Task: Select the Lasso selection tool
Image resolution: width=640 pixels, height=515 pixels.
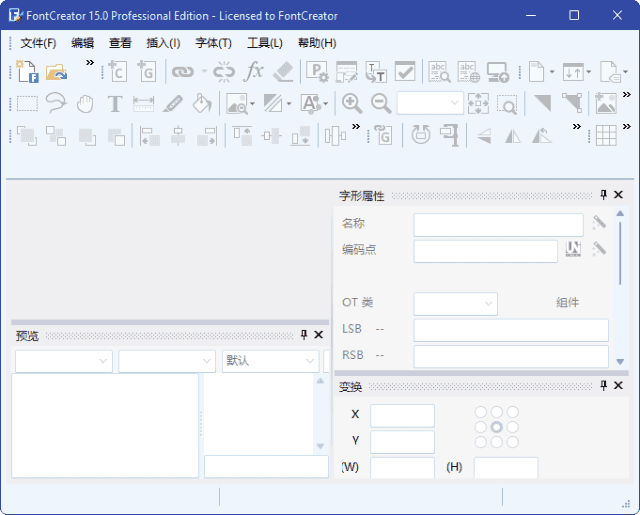Action: [x=56, y=103]
